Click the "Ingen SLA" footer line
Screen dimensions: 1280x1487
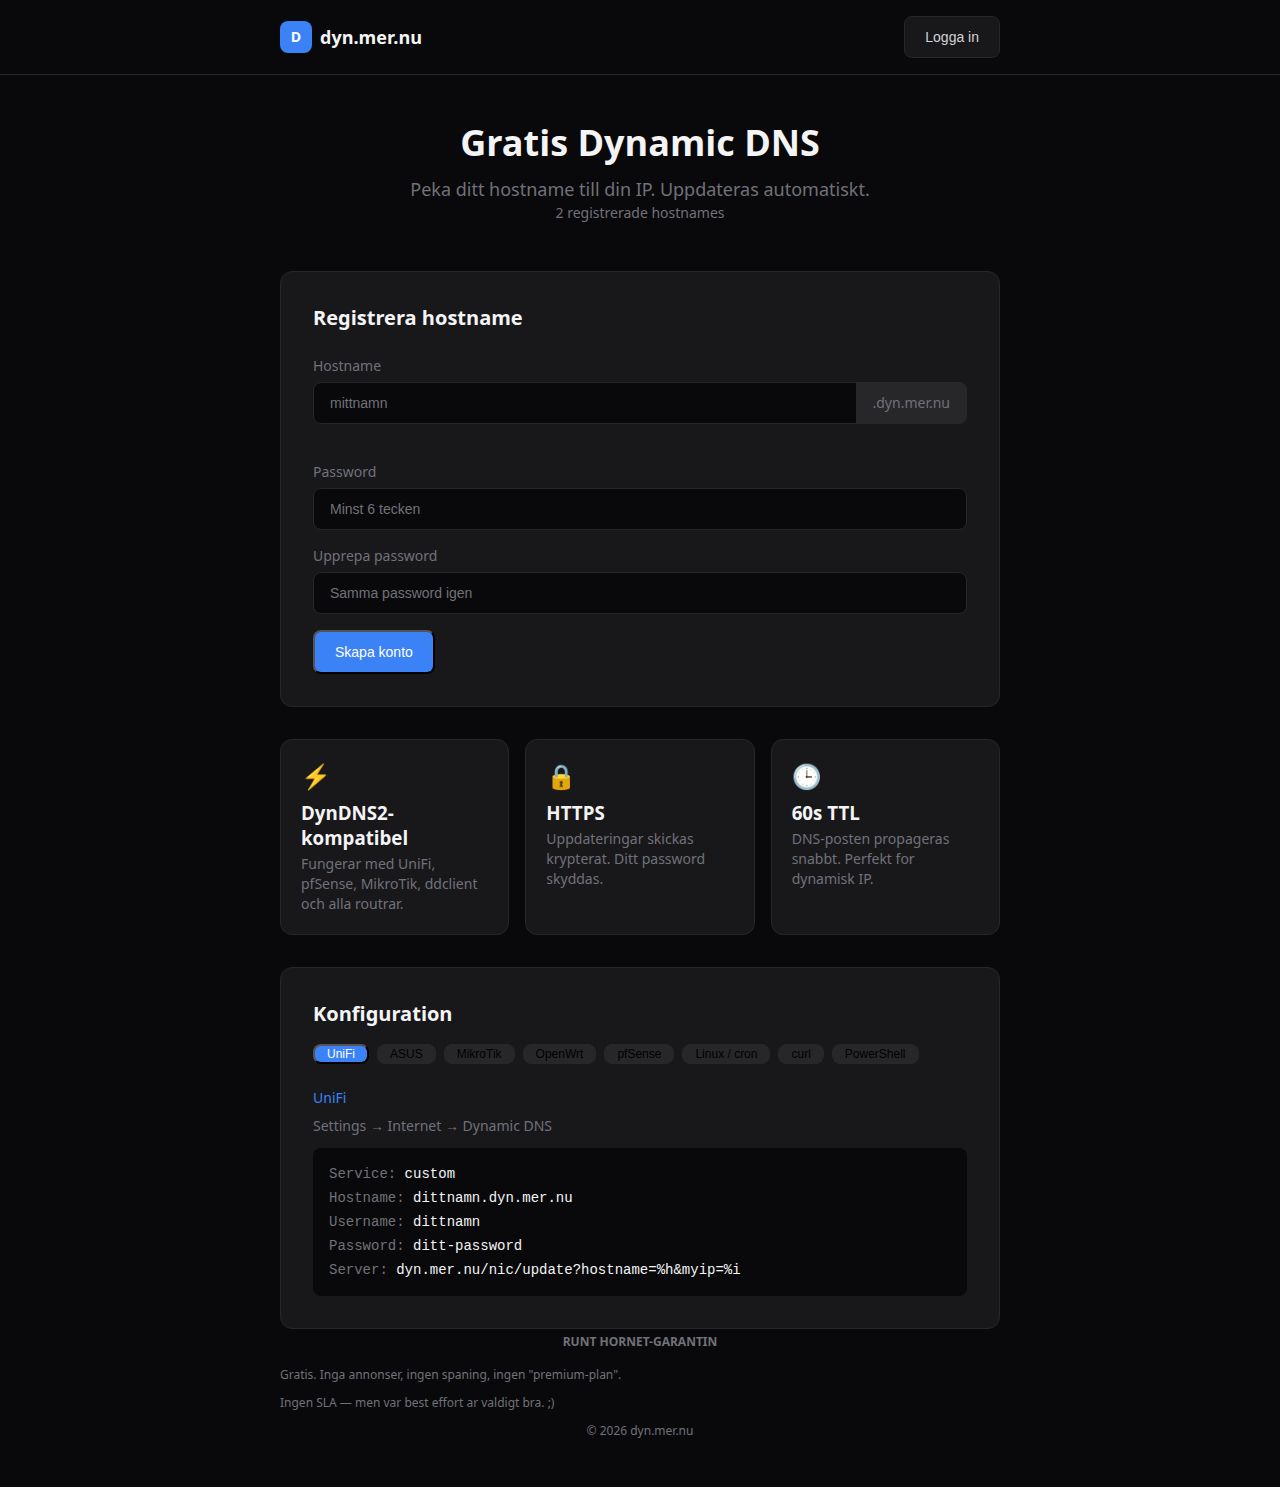417,1403
